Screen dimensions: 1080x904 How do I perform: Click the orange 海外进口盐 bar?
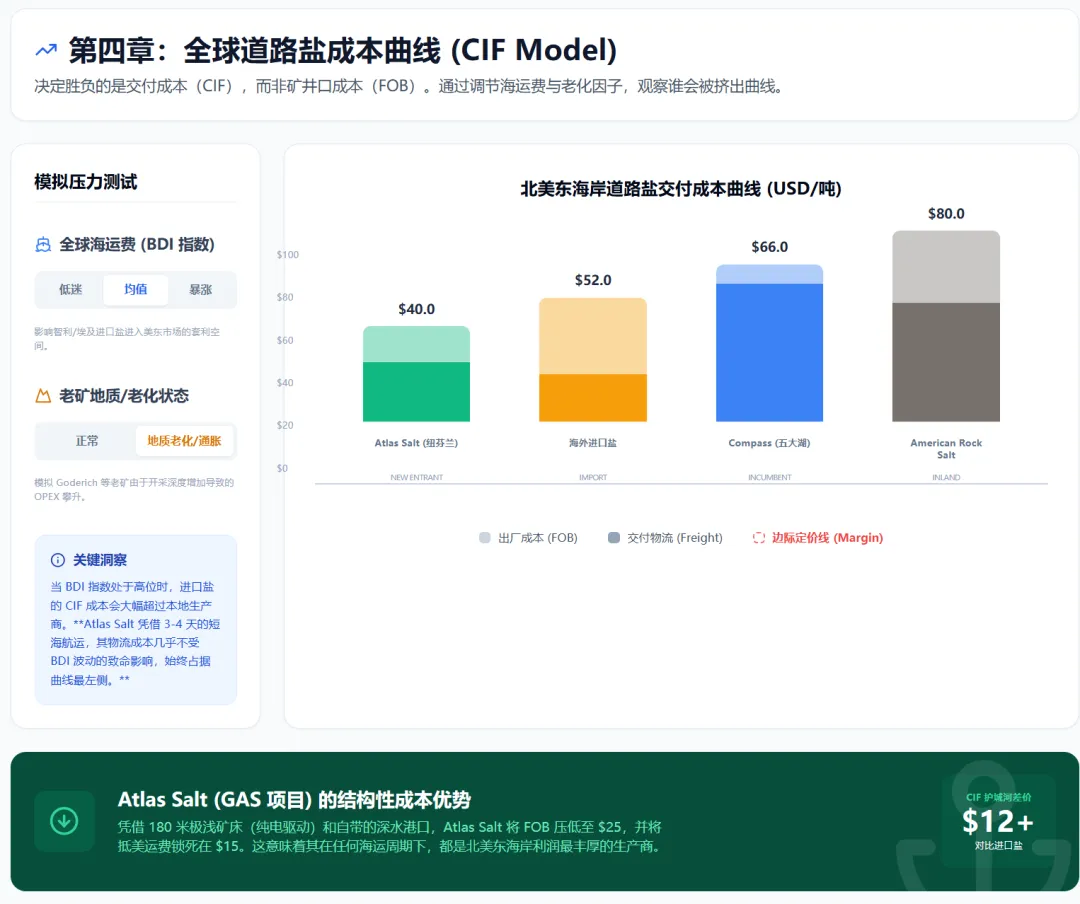593,360
